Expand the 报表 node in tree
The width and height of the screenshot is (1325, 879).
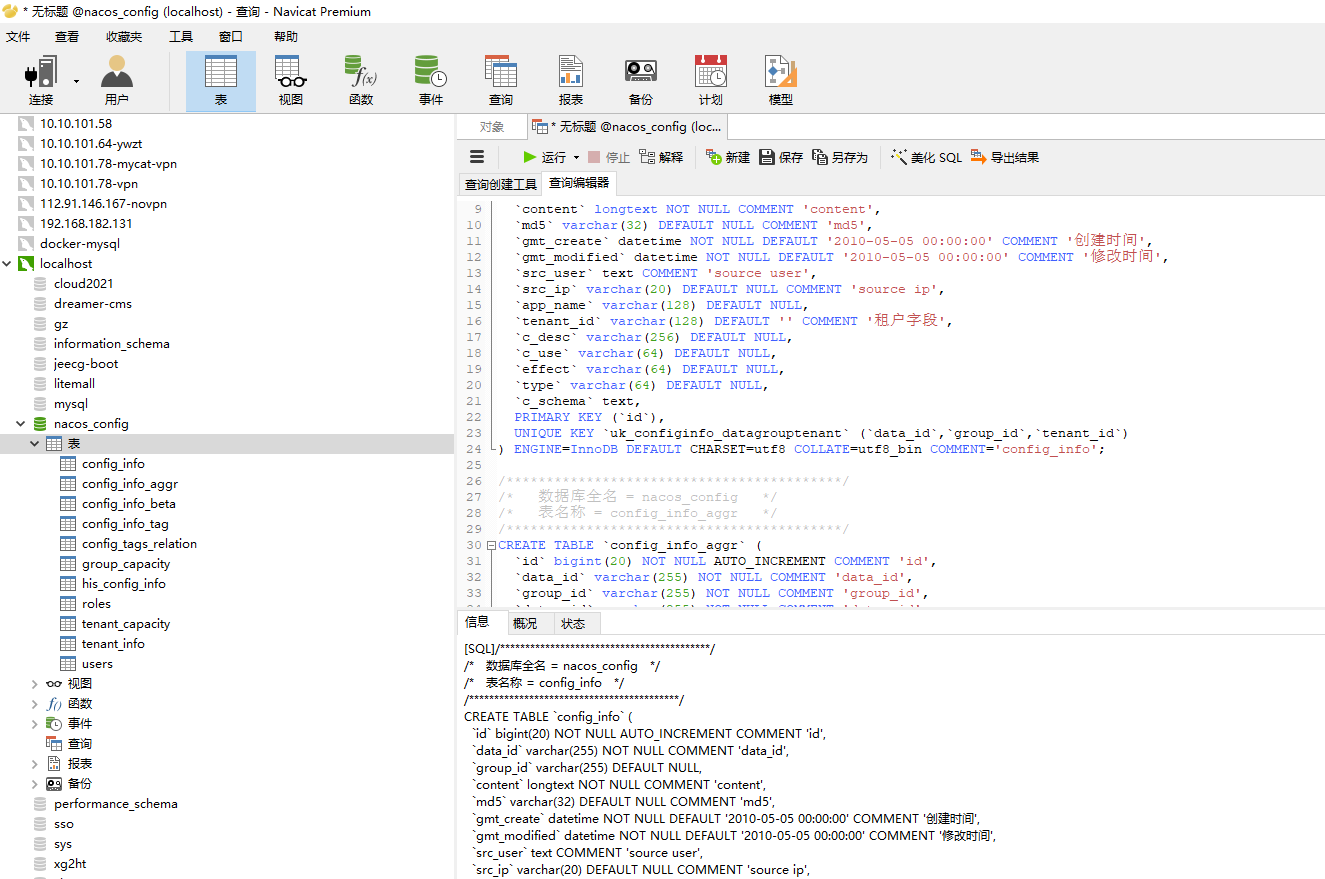point(35,764)
